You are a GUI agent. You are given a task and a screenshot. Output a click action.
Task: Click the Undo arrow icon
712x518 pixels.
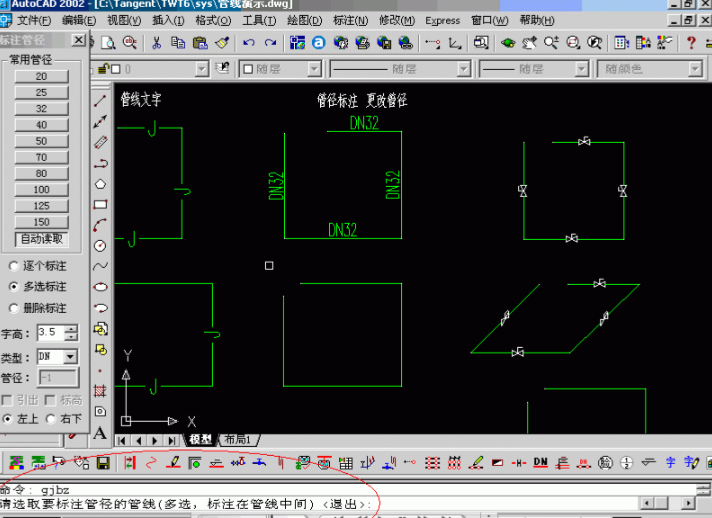tap(247, 43)
